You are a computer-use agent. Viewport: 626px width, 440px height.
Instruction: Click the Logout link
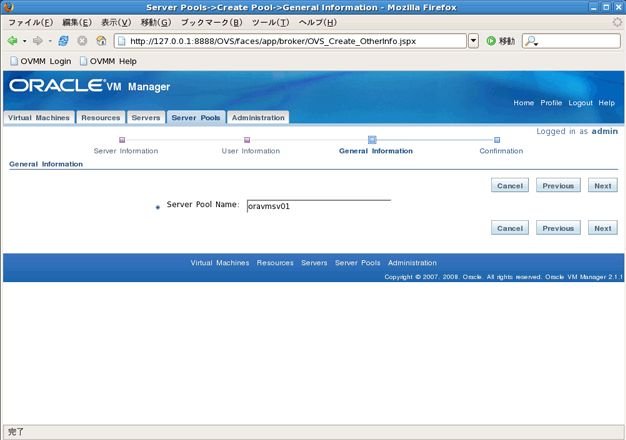click(580, 103)
